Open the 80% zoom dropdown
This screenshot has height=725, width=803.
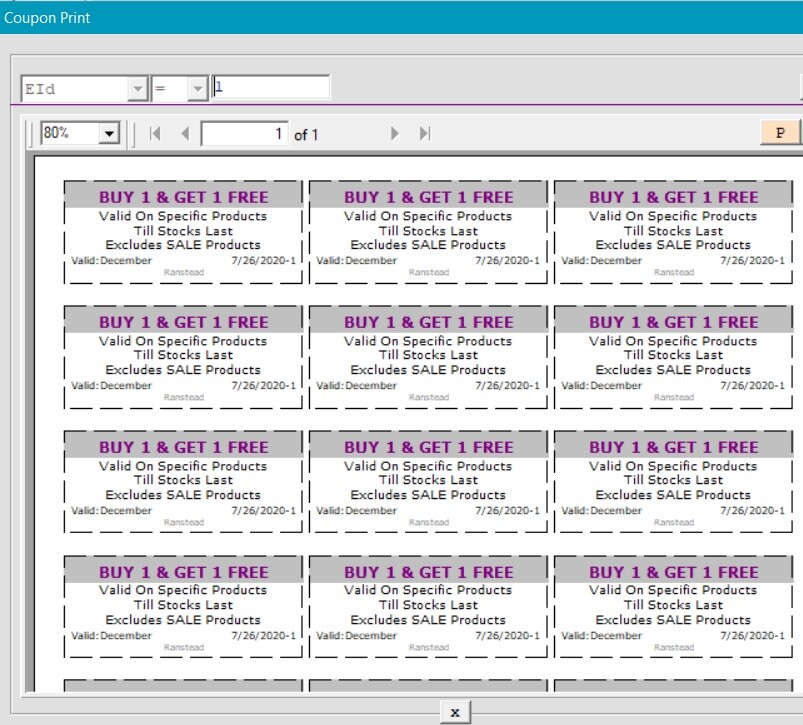coord(109,134)
